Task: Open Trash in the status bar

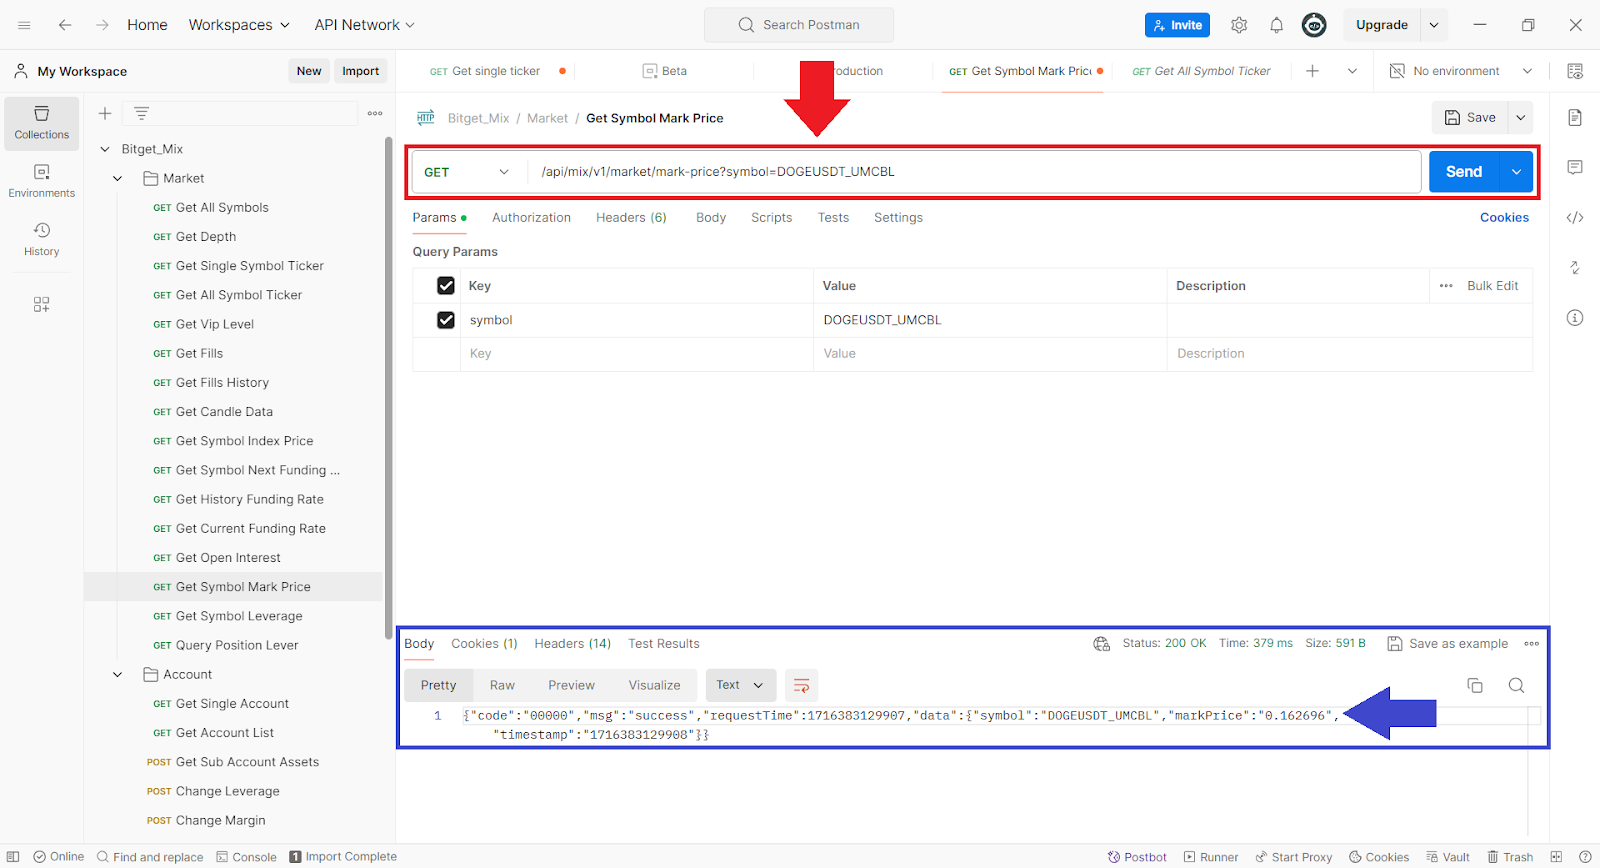Action: tap(1510, 857)
